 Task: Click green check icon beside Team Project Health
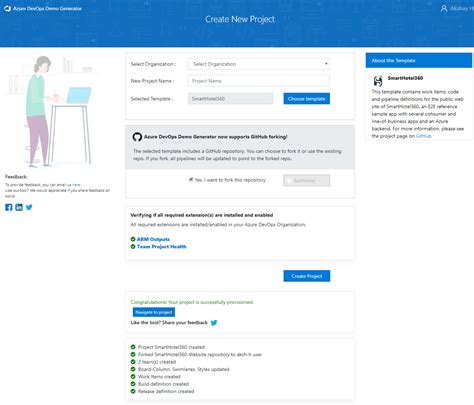pos(133,247)
